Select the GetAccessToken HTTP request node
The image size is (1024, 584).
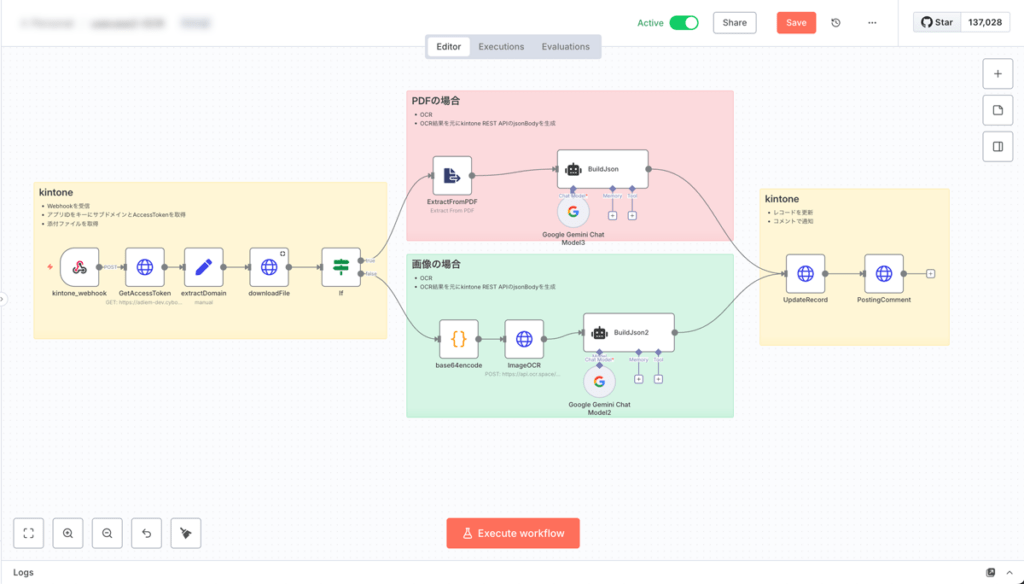145,267
